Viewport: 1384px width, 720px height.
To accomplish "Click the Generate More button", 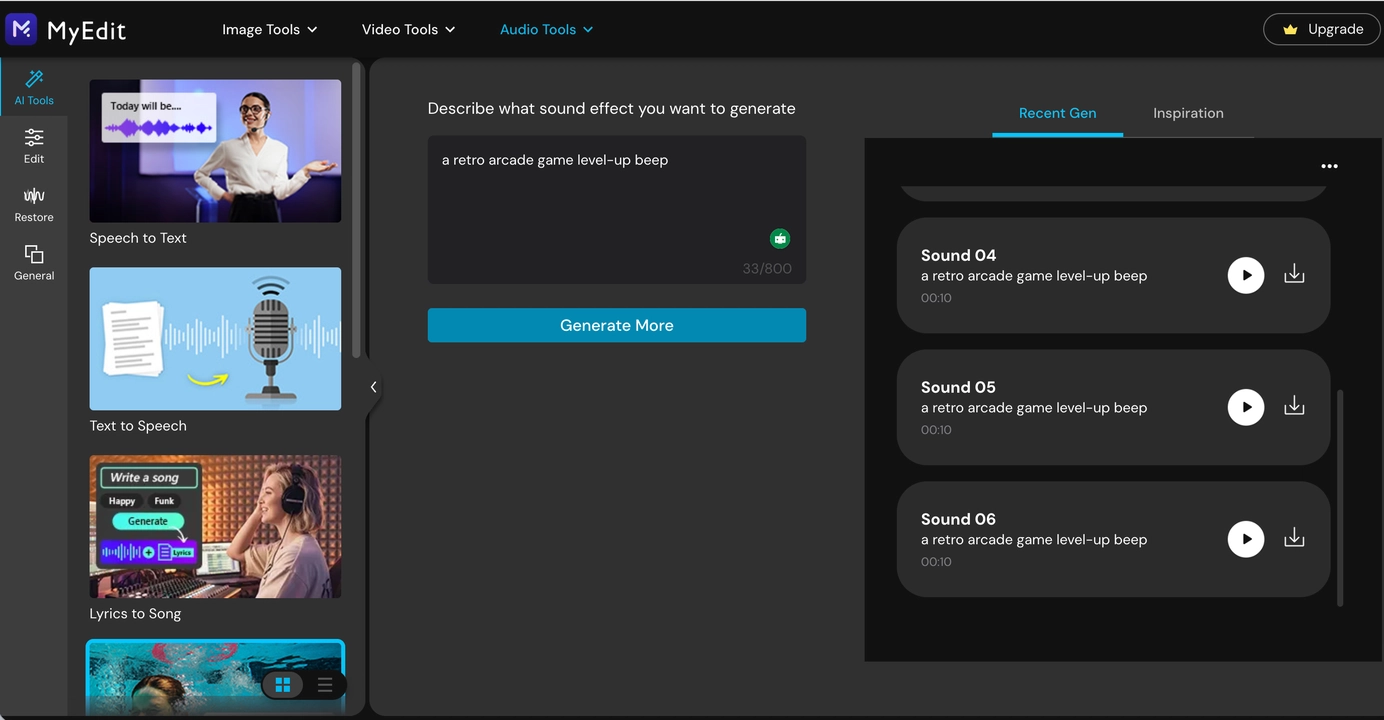I will (x=616, y=325).
